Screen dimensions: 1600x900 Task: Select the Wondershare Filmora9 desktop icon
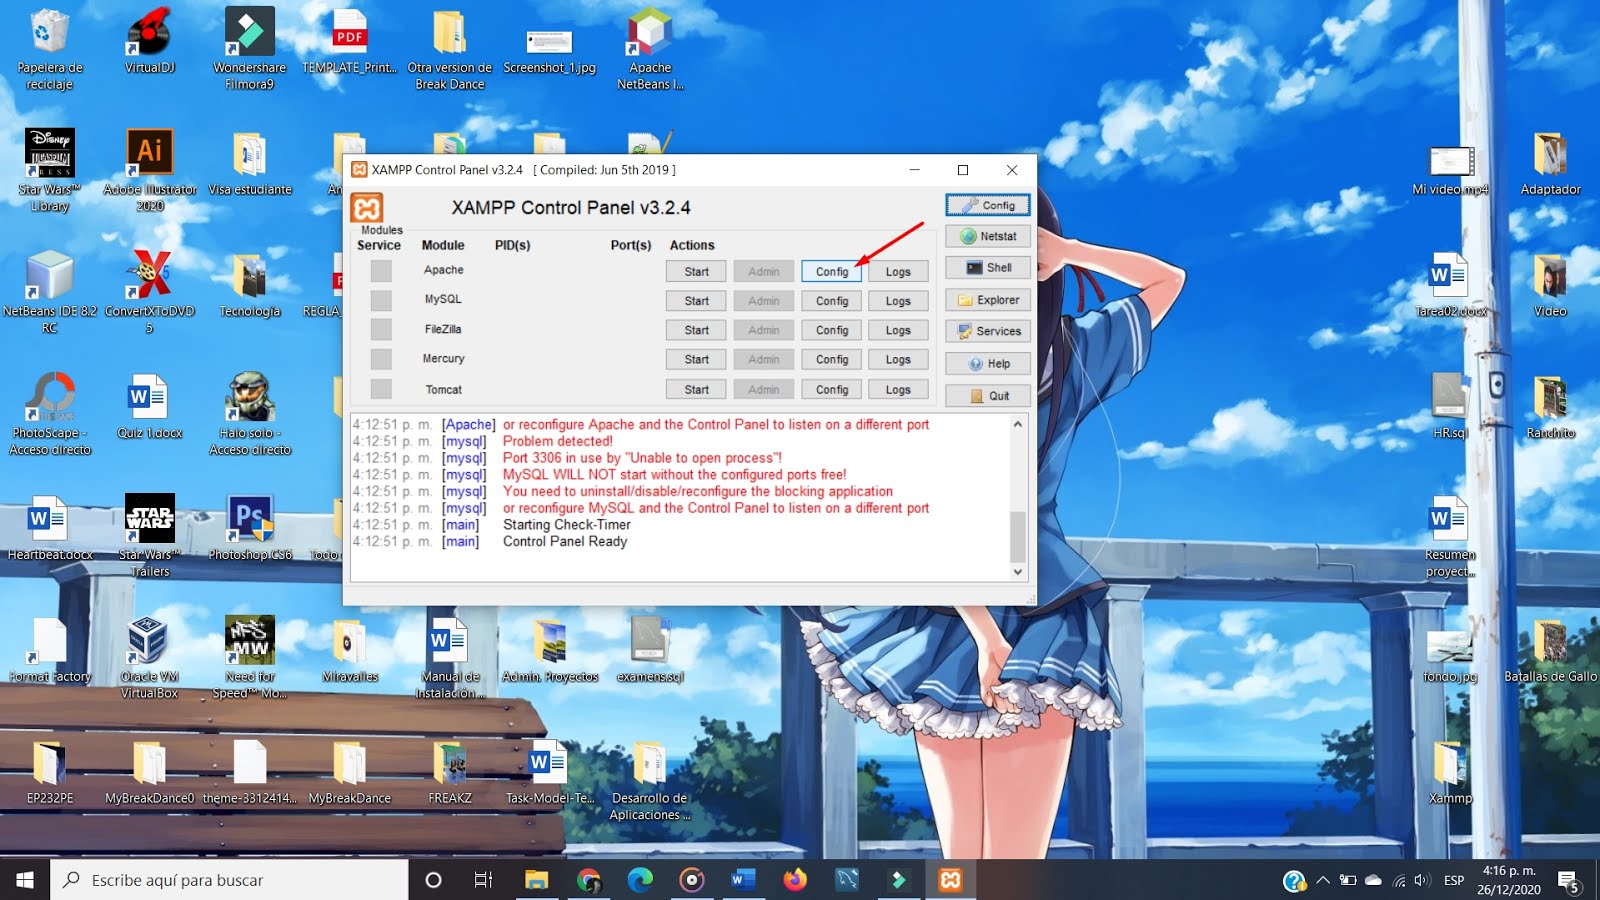[249, 48]
